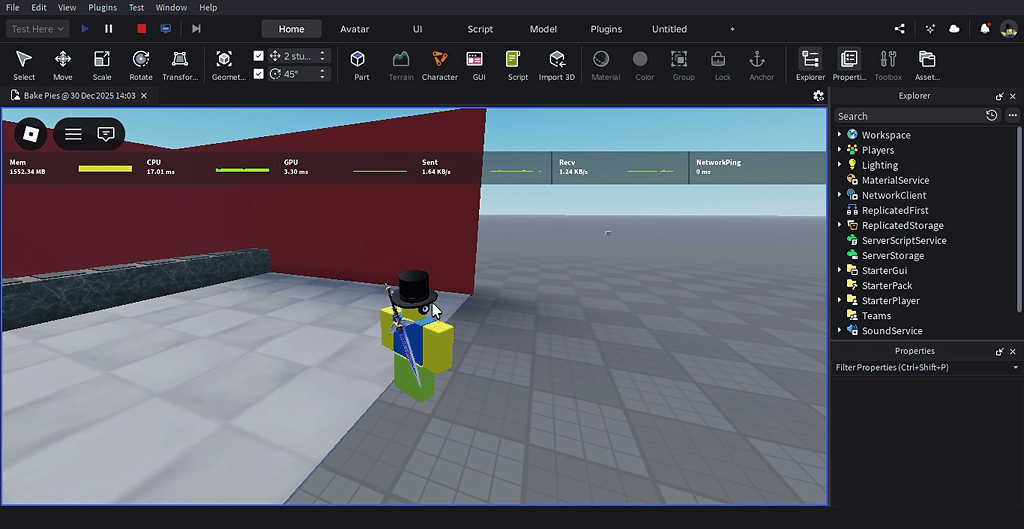Insert a new Part
Screen dimensions: 1024x529
click(361, 65)
